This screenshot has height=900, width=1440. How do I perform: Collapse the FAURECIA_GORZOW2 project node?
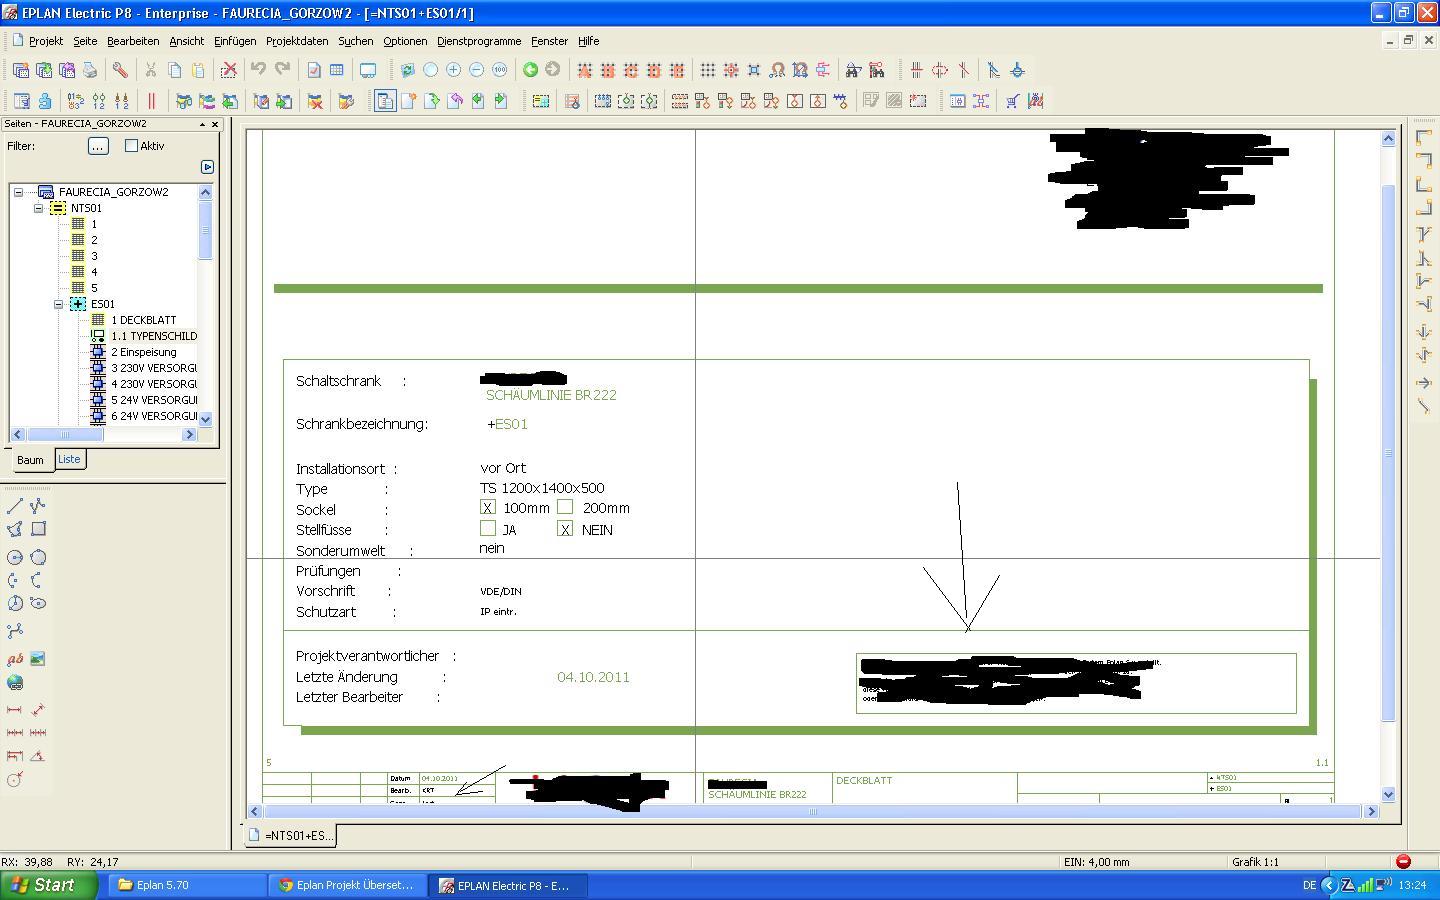pyautogui.click(x=18, y=192)
